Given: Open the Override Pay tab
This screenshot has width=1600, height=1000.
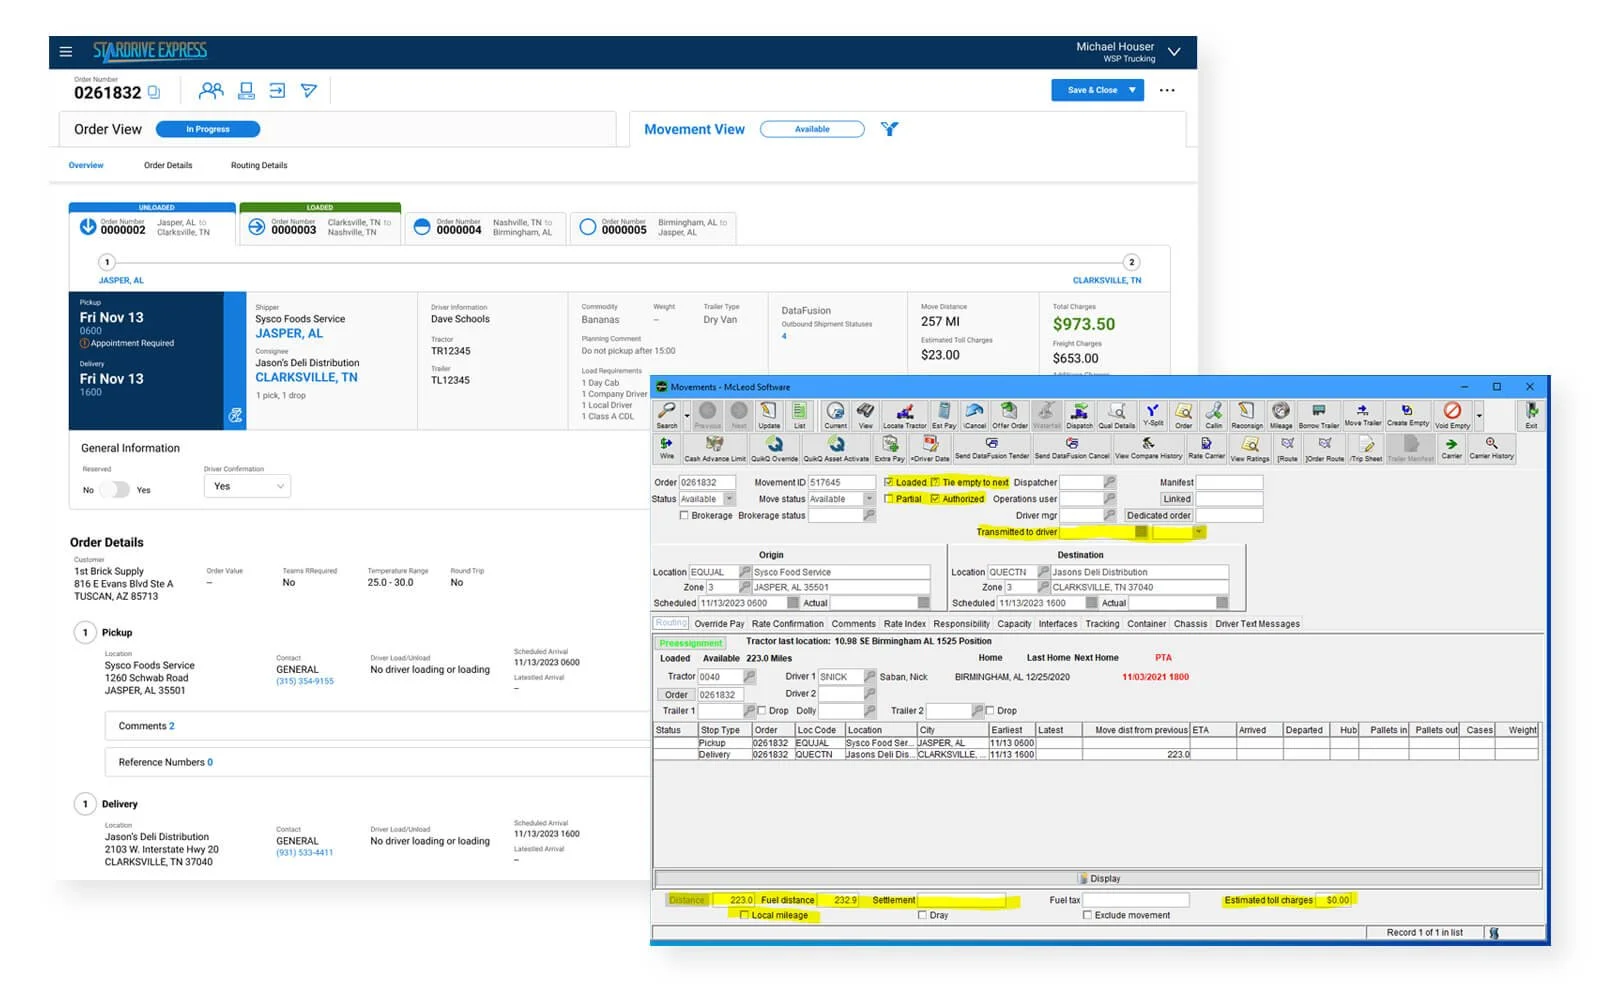Looking at the screenshot, I should (x=719, y=624).
